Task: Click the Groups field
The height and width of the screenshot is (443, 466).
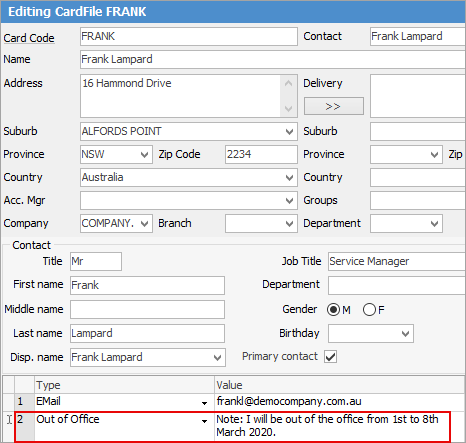Action: coord(418,201)
